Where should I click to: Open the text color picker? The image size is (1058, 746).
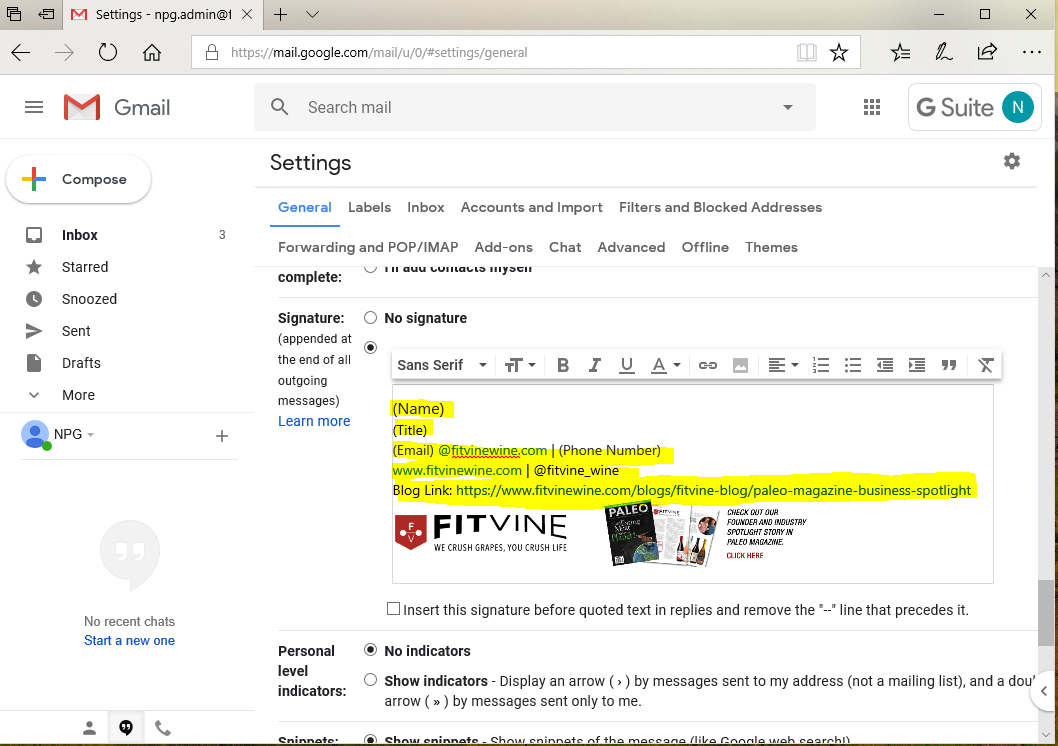[x=665, y=365]
